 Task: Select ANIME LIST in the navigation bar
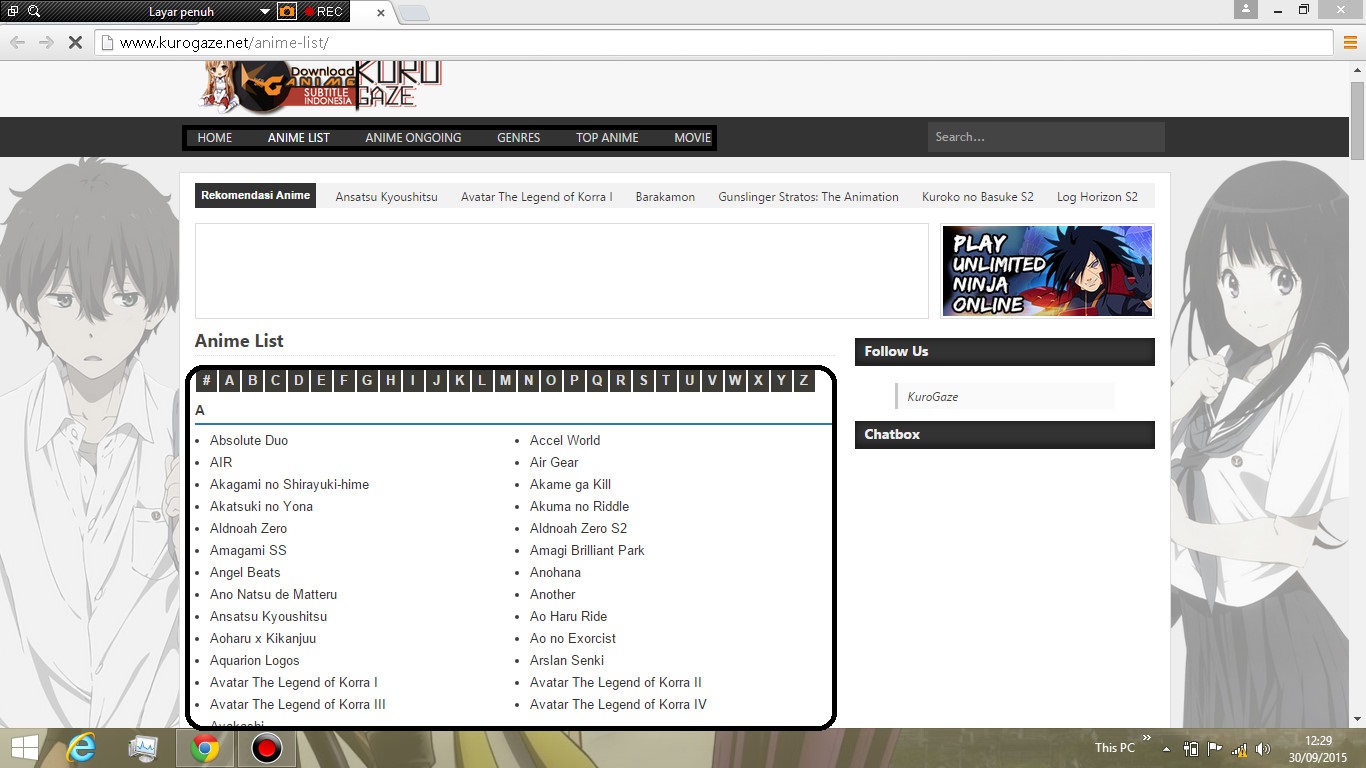[x=299, y=138]
